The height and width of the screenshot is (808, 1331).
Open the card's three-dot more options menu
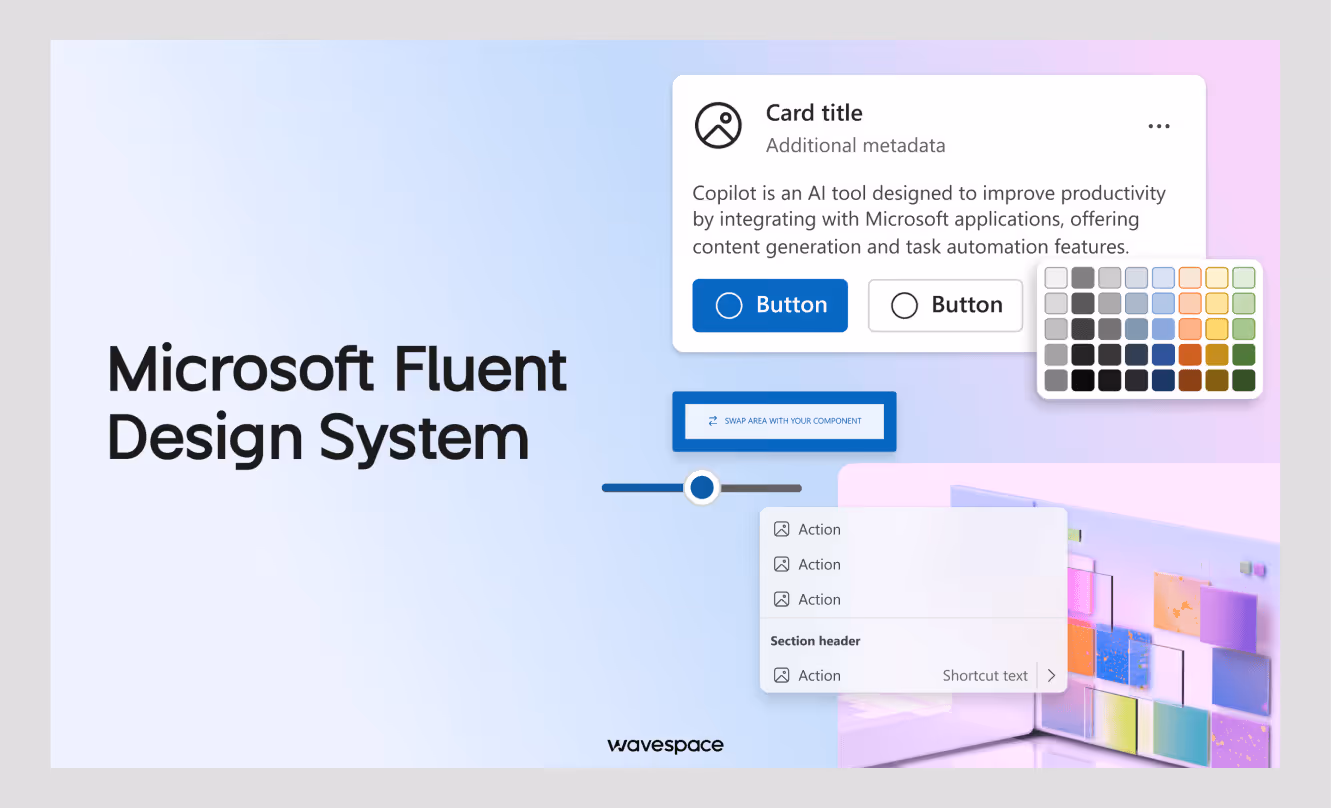[1159, 126]
